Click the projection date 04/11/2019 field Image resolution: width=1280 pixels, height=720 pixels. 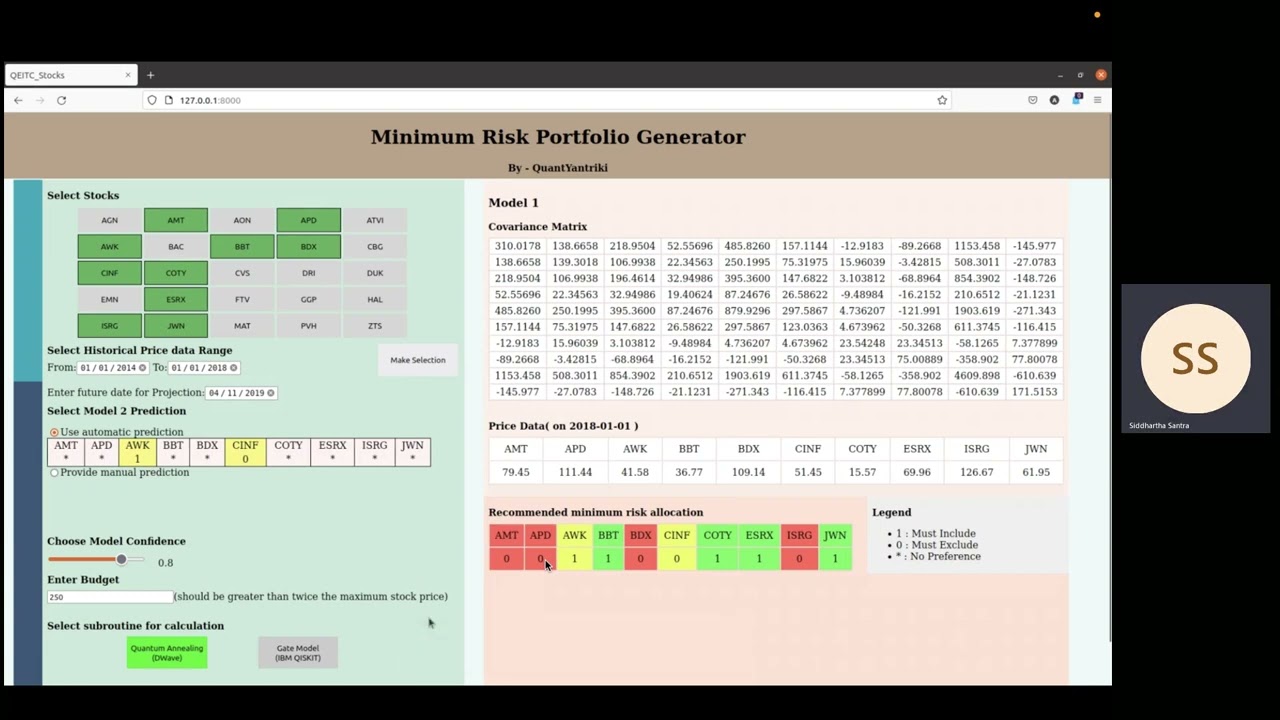click(x=241, y=393)
